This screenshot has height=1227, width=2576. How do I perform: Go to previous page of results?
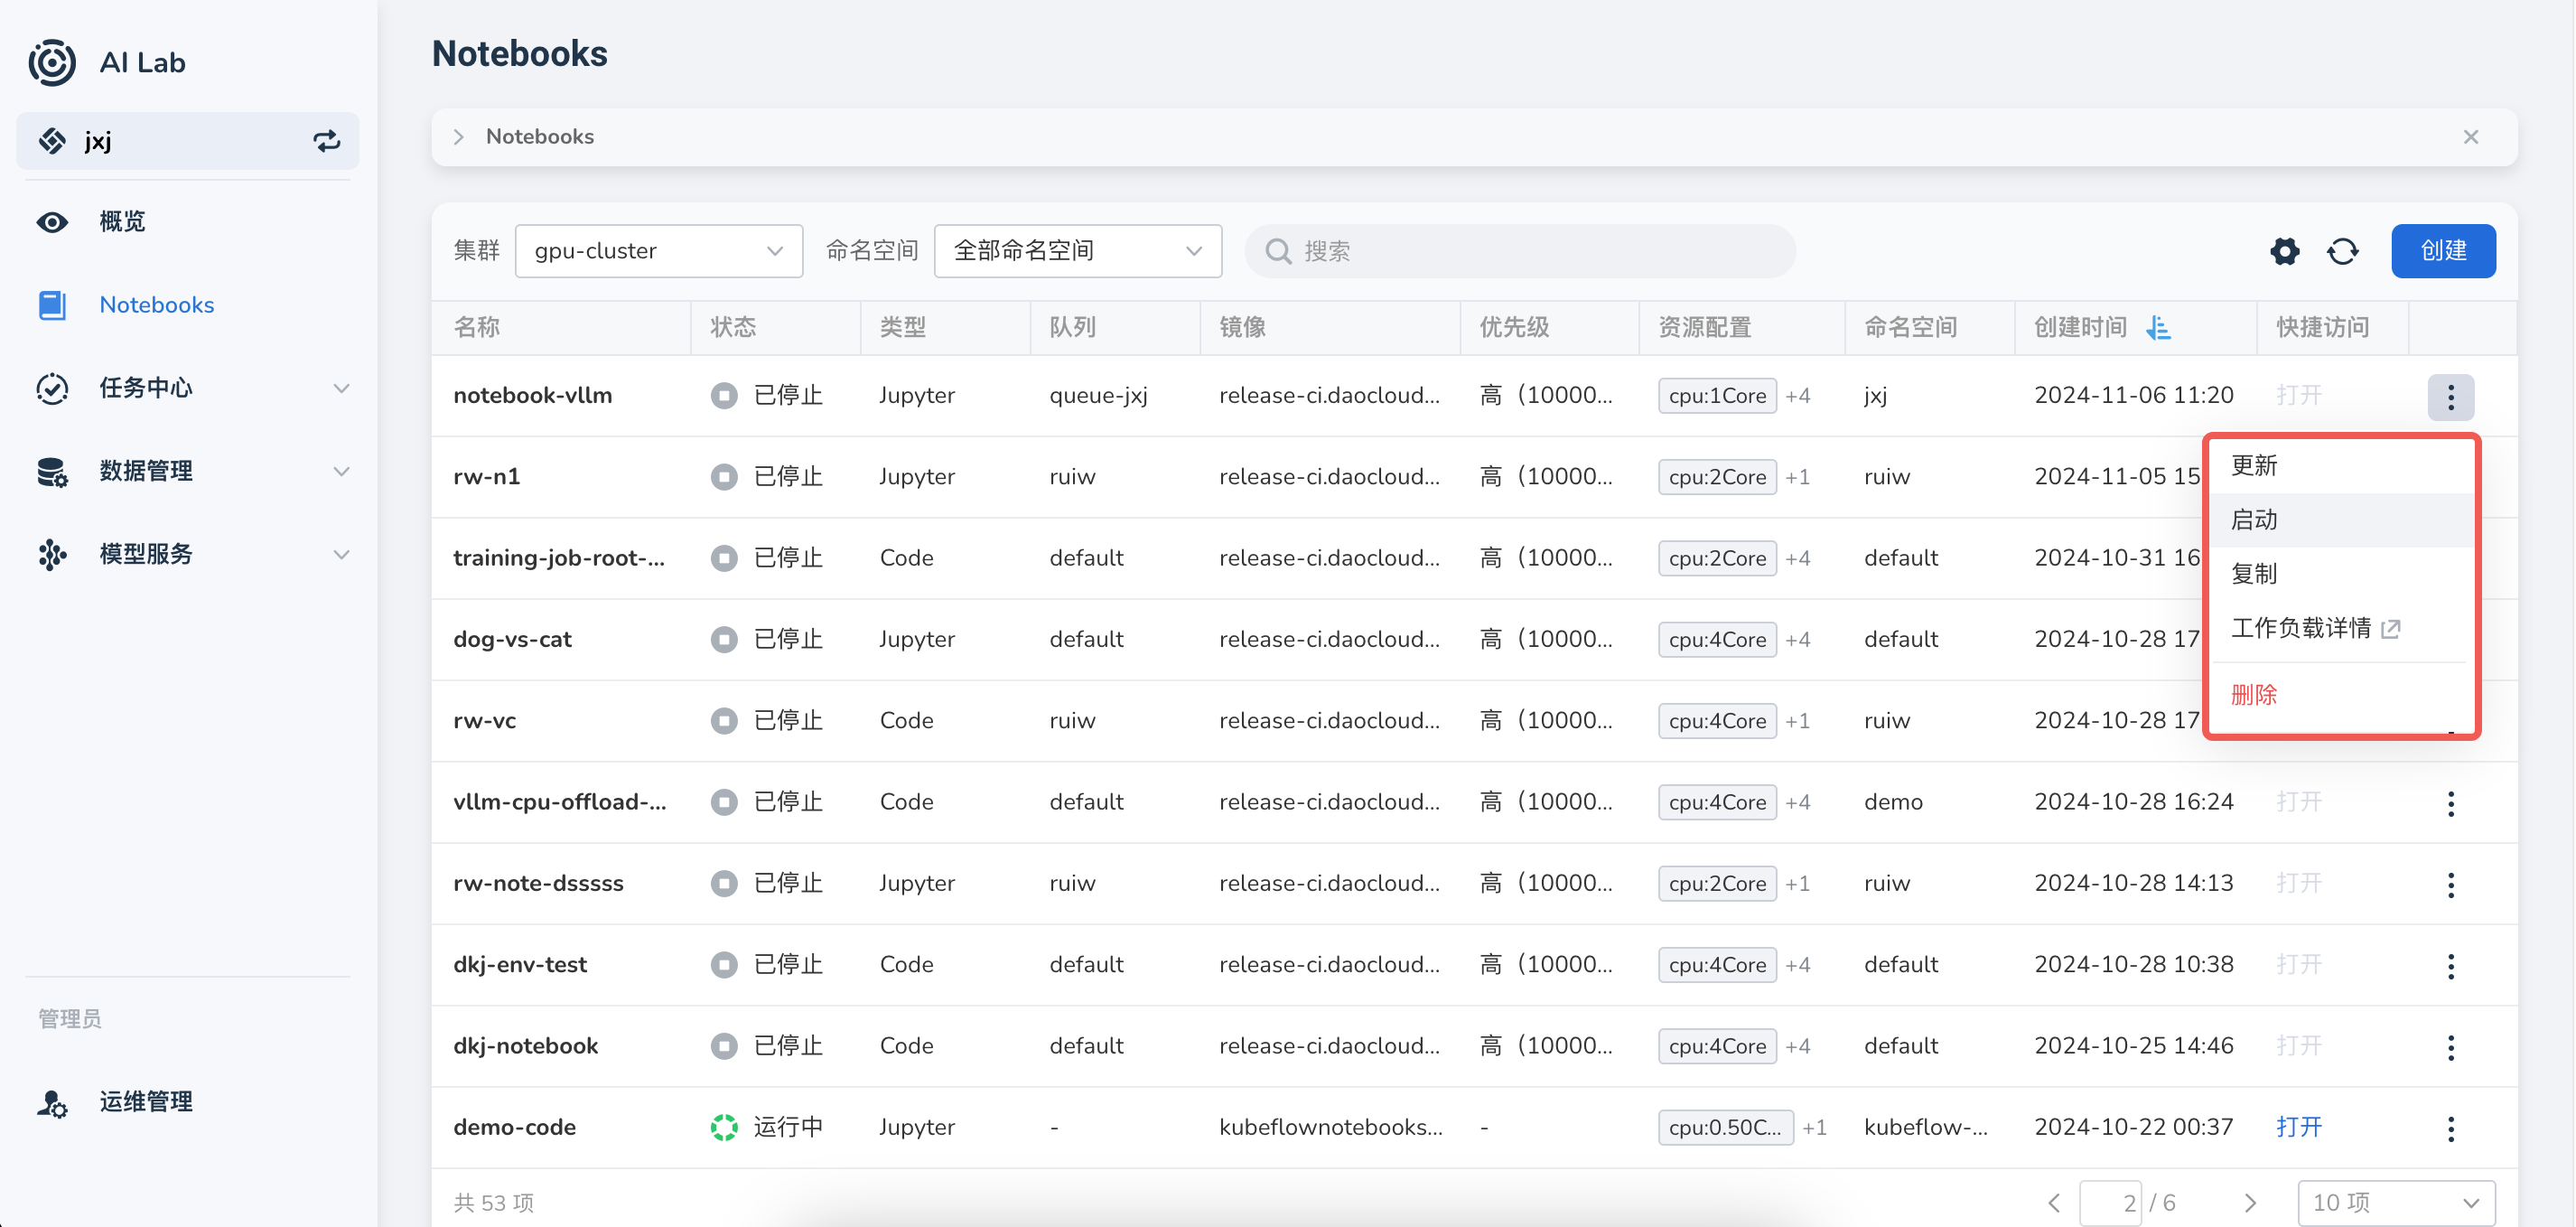[x=2054, y=1203]
